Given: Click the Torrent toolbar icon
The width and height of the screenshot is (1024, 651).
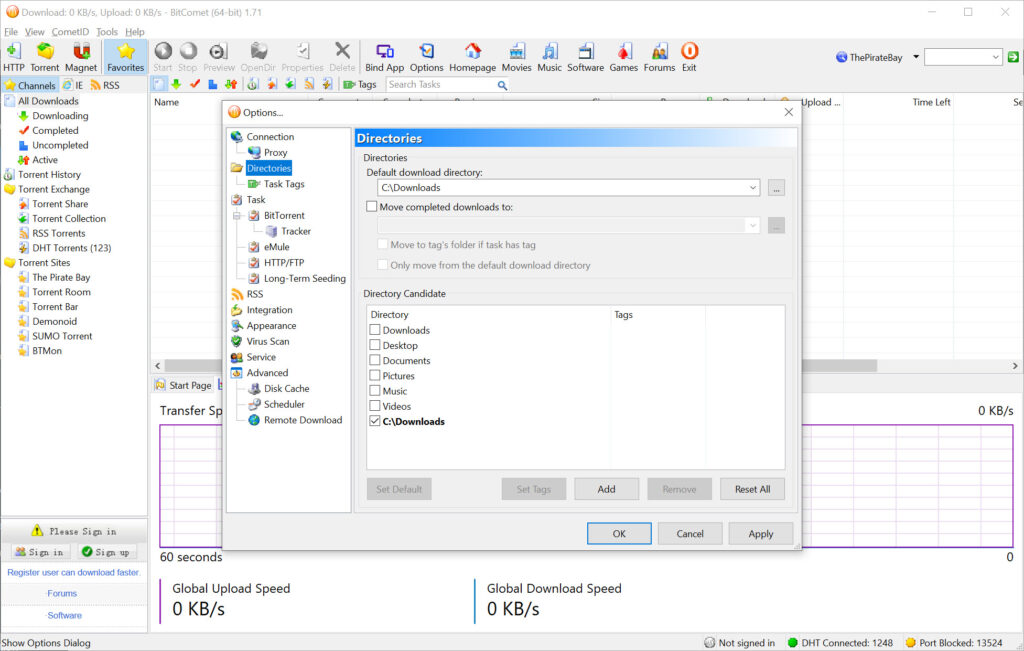Looking at the screenshot, I should (45, 56).
